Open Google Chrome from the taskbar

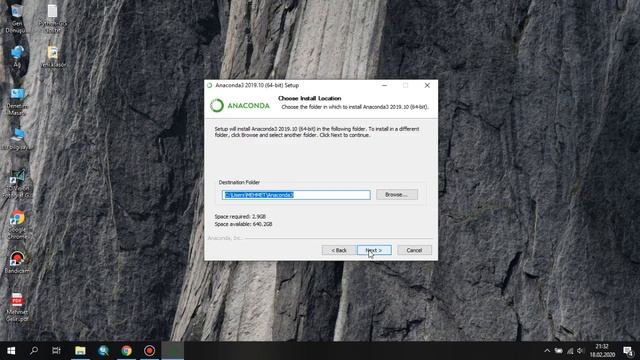[127, 351]
